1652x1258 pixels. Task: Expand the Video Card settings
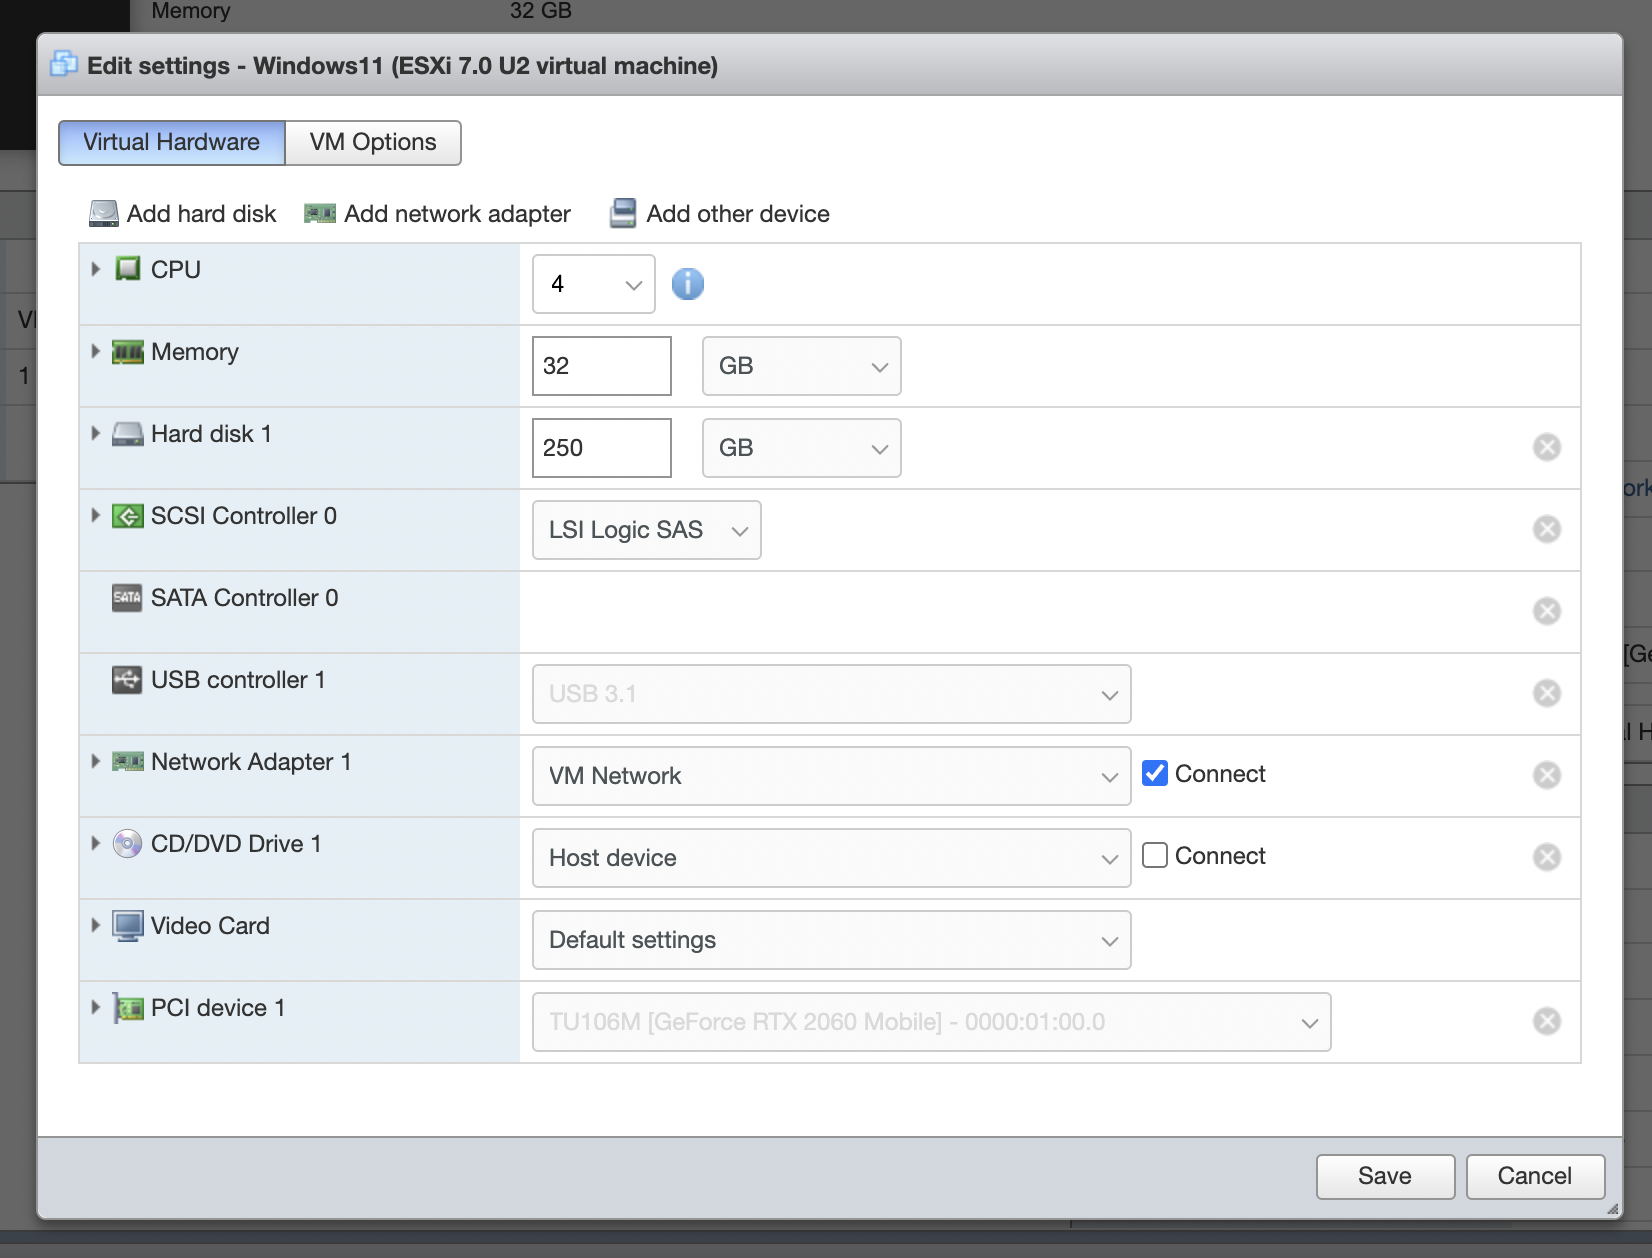point(96,926)
